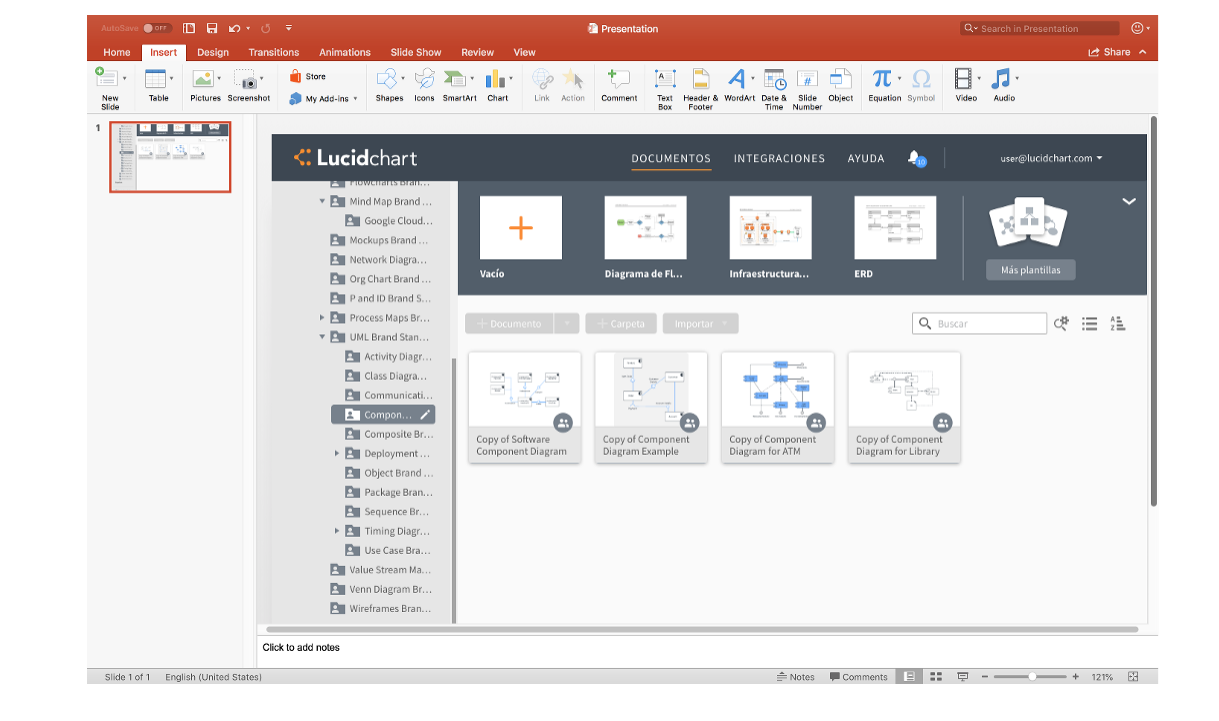Open the Home tab
The width and height of the screenshot is (1219, 721).
pos(117,52)
